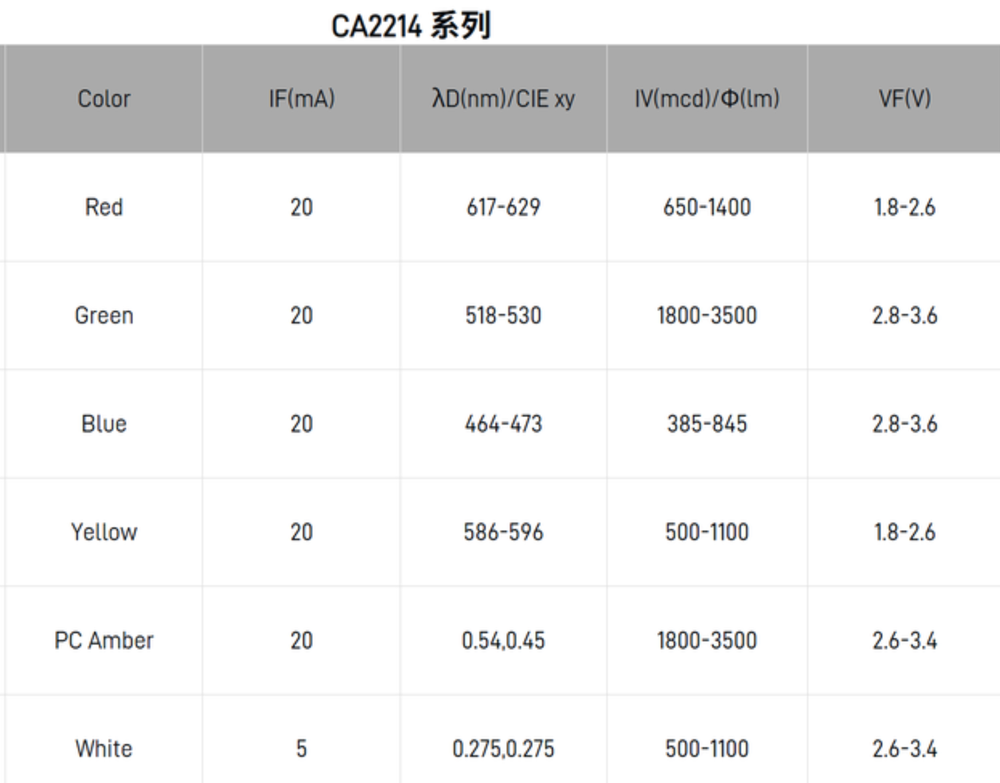Select the 385-845 intensity cell
This screenshot has width=1000, height=783.
(x=707, y=424)
